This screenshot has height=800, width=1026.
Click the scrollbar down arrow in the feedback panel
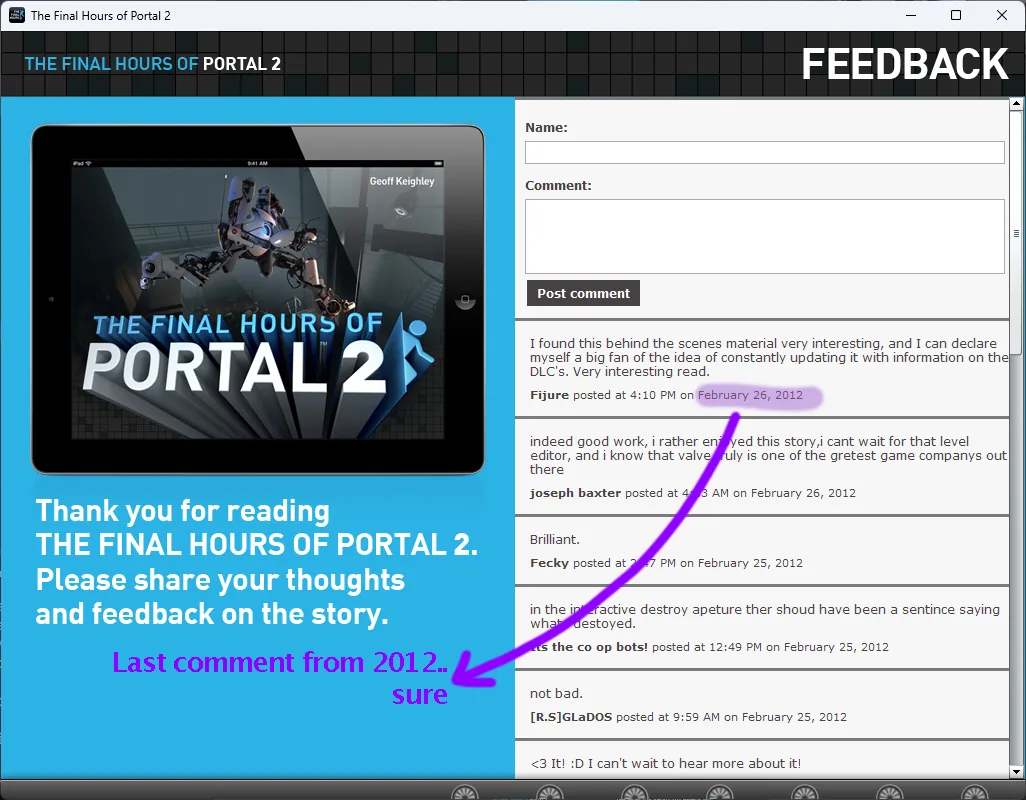(x=1016, y=772)
